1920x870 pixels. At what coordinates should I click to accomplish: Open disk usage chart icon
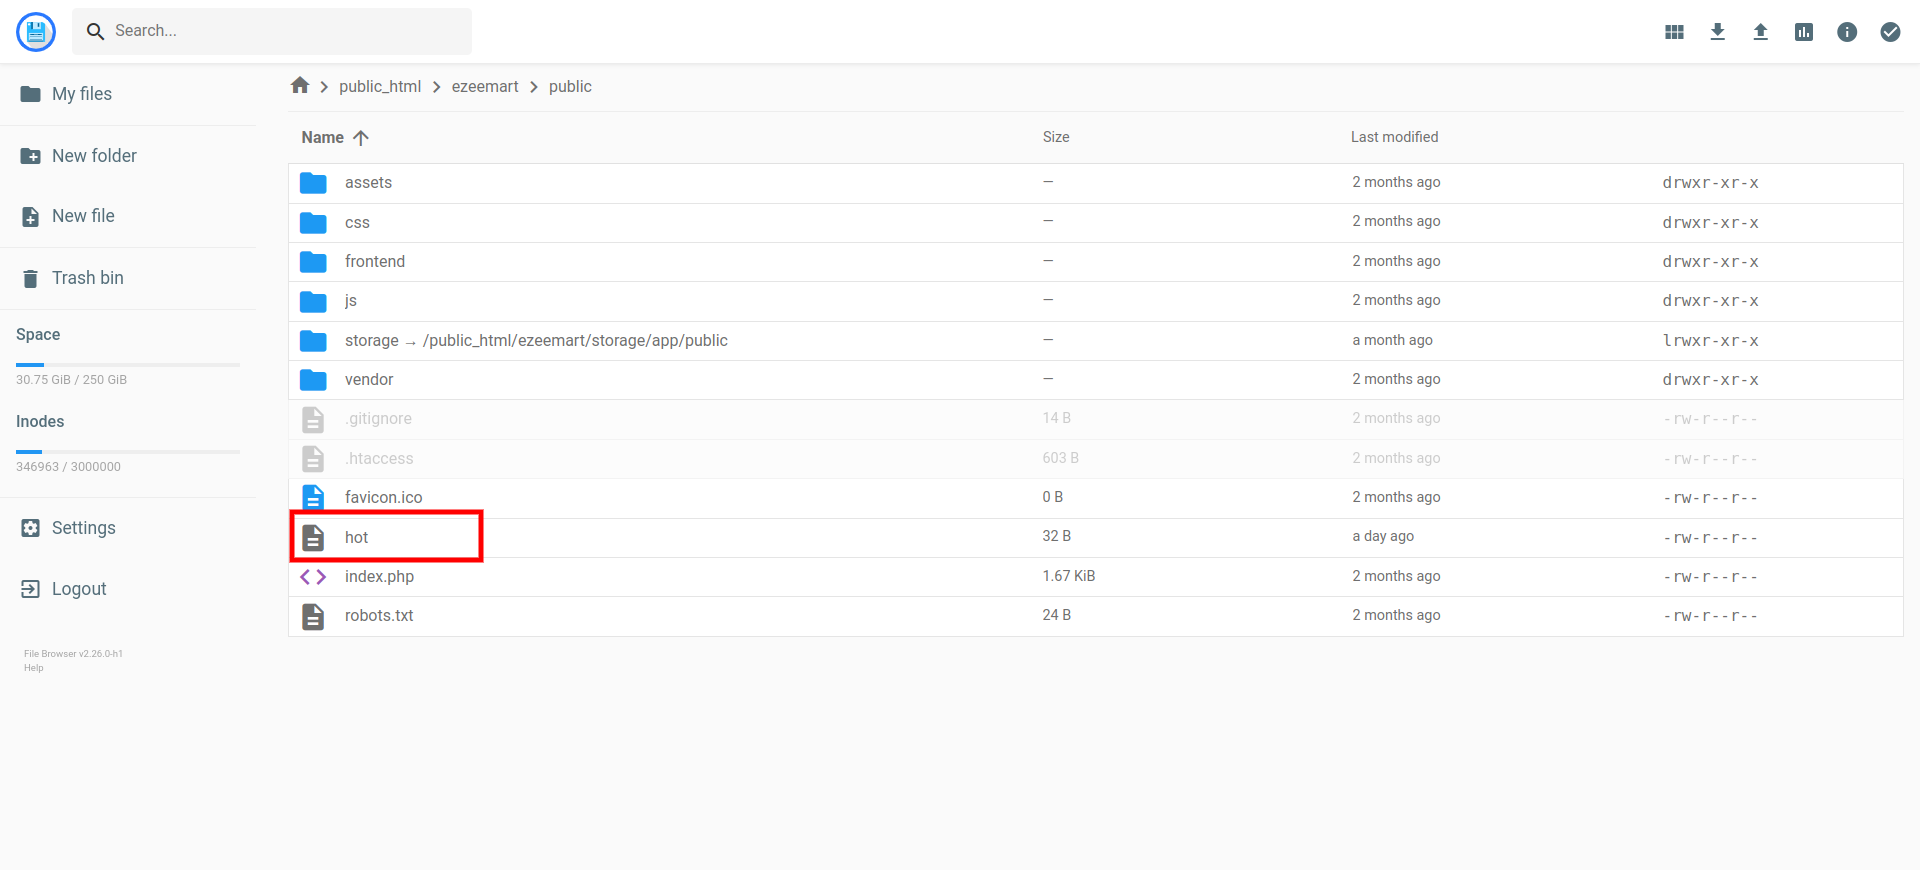(x=1803, y=32)
